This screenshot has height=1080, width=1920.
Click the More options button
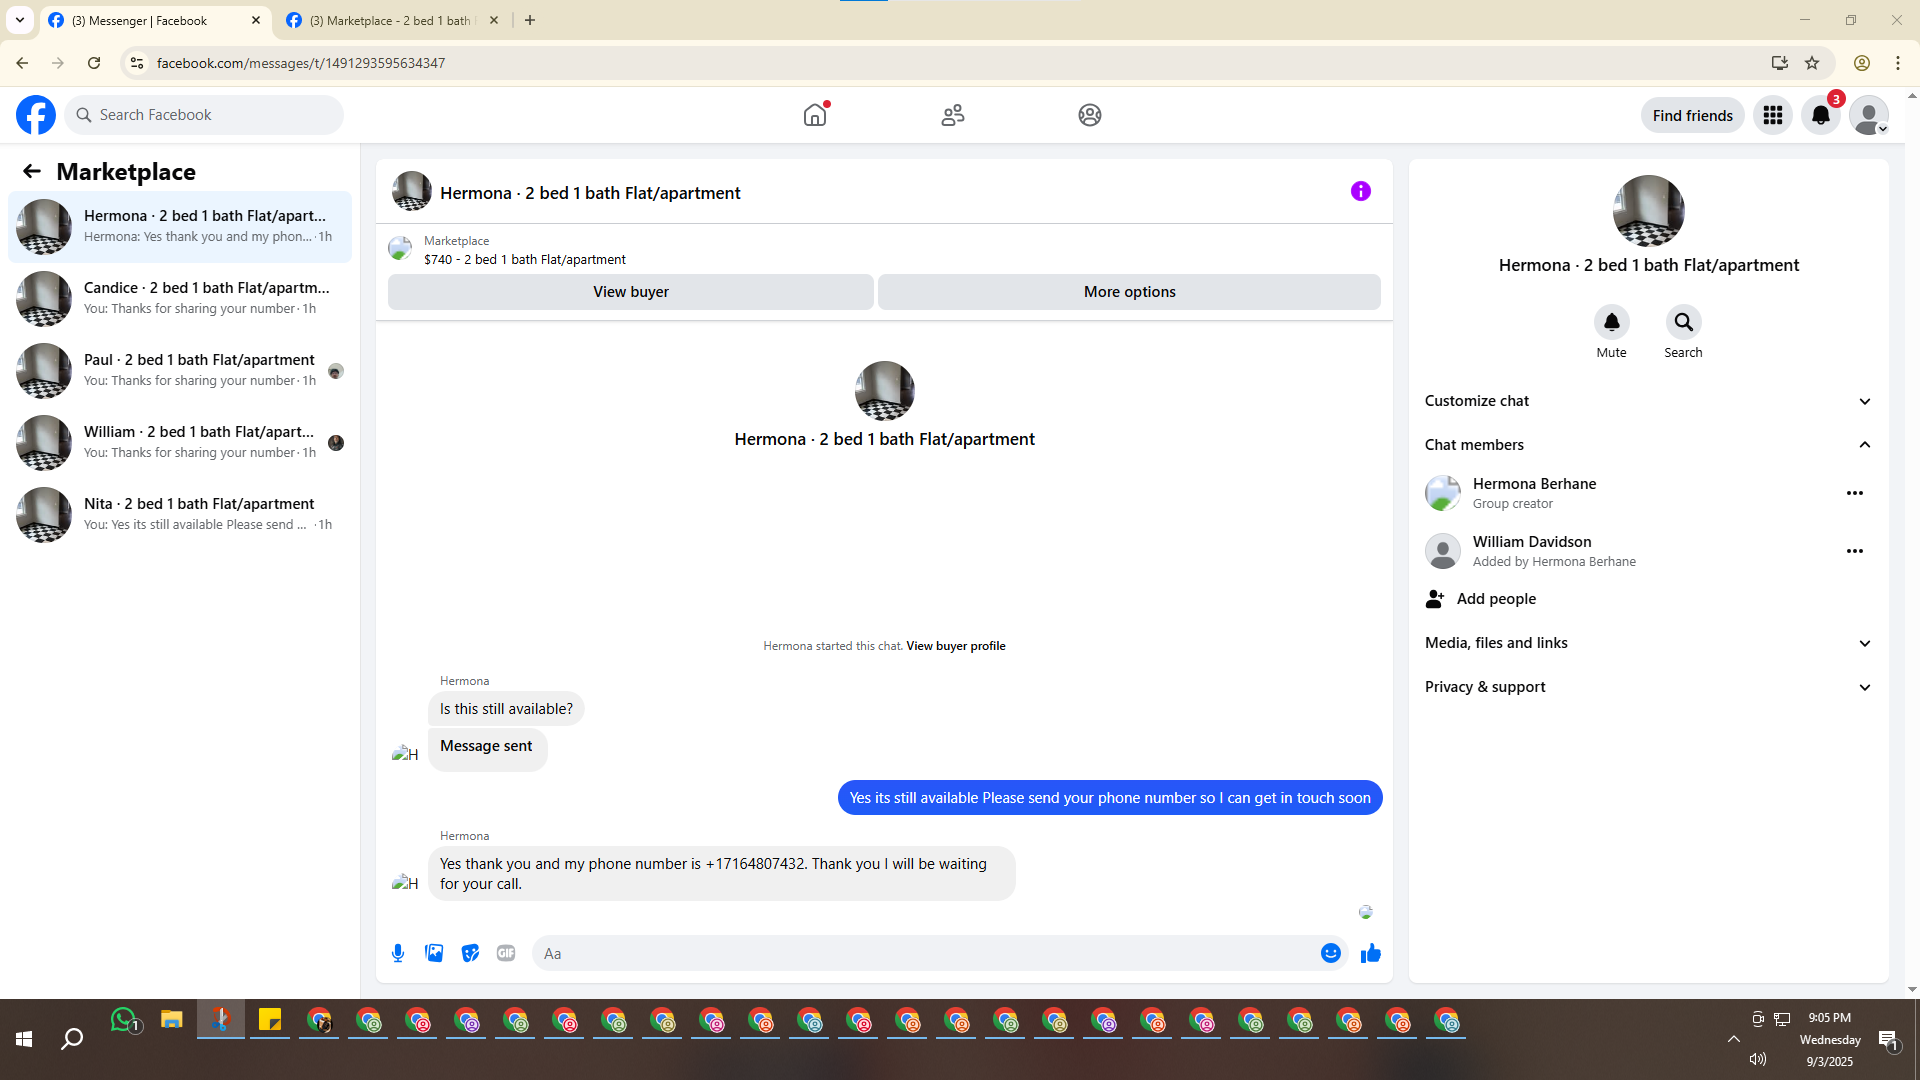1129,292
